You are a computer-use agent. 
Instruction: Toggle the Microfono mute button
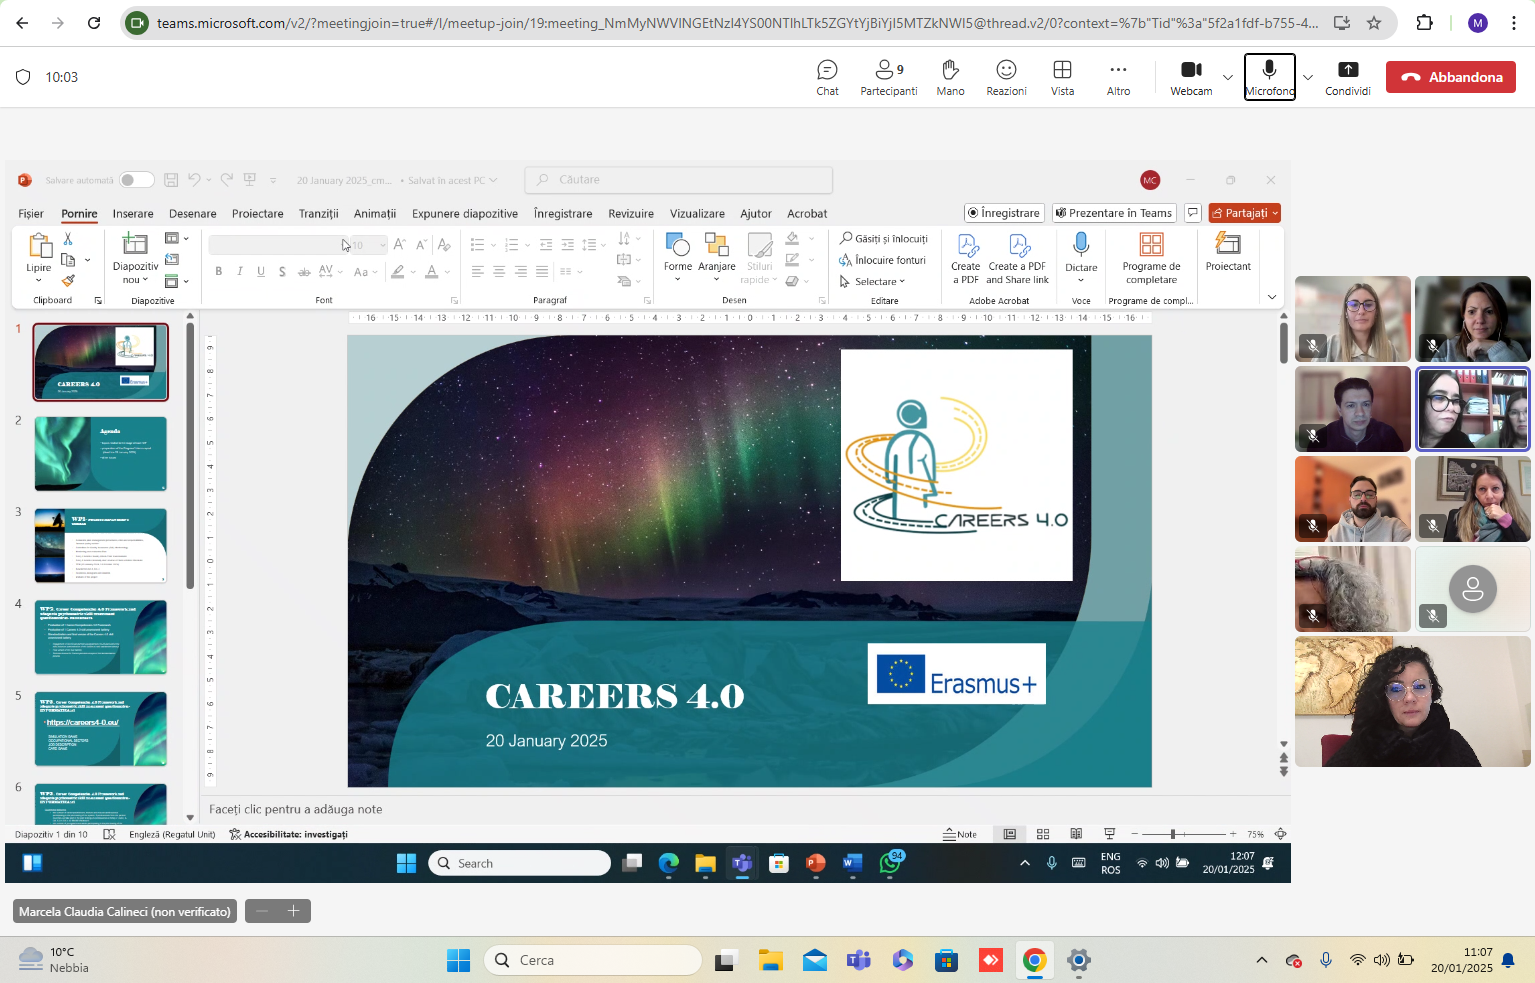1269,77
